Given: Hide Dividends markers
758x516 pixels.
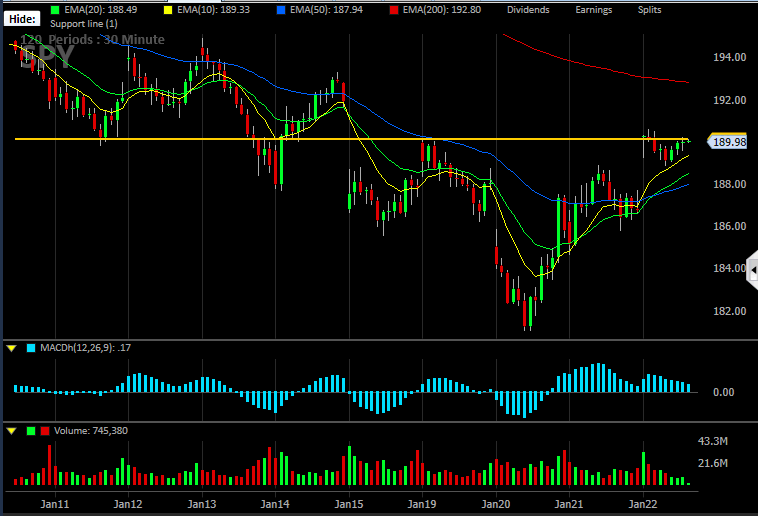Looking at the screenshot, I should click(528, 10).
